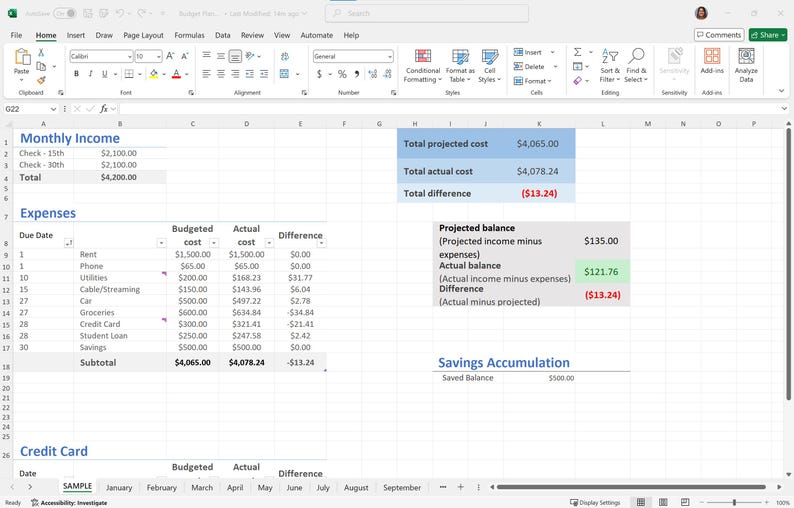Switch to the Data ribbon tab
Viewport: 794px width, 508px height.
click(222, 35)
